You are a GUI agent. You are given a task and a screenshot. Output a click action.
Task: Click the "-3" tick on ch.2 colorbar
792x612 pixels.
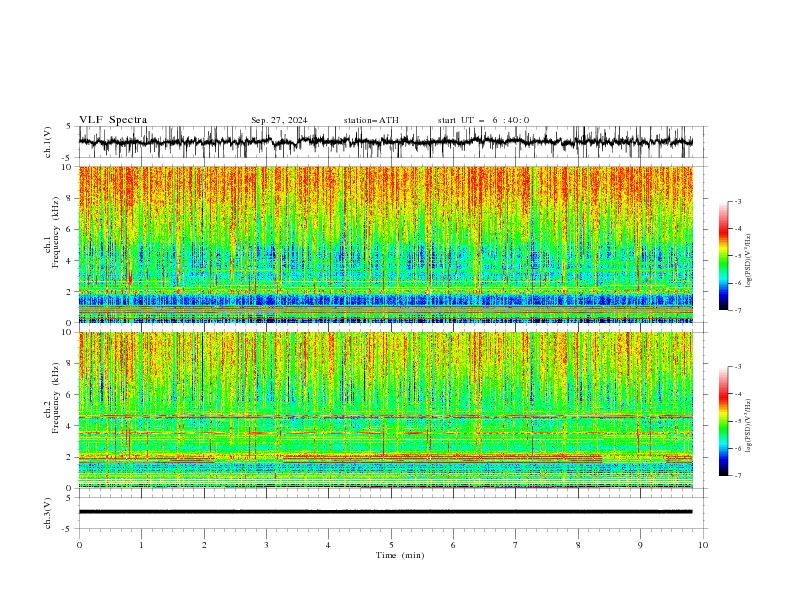click(x=738, y=367)
